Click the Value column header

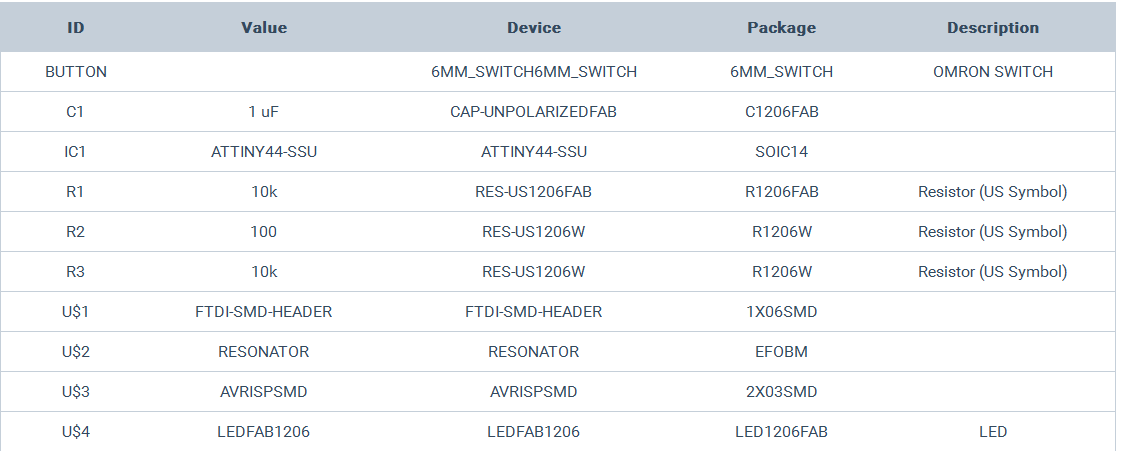[264, 28]
